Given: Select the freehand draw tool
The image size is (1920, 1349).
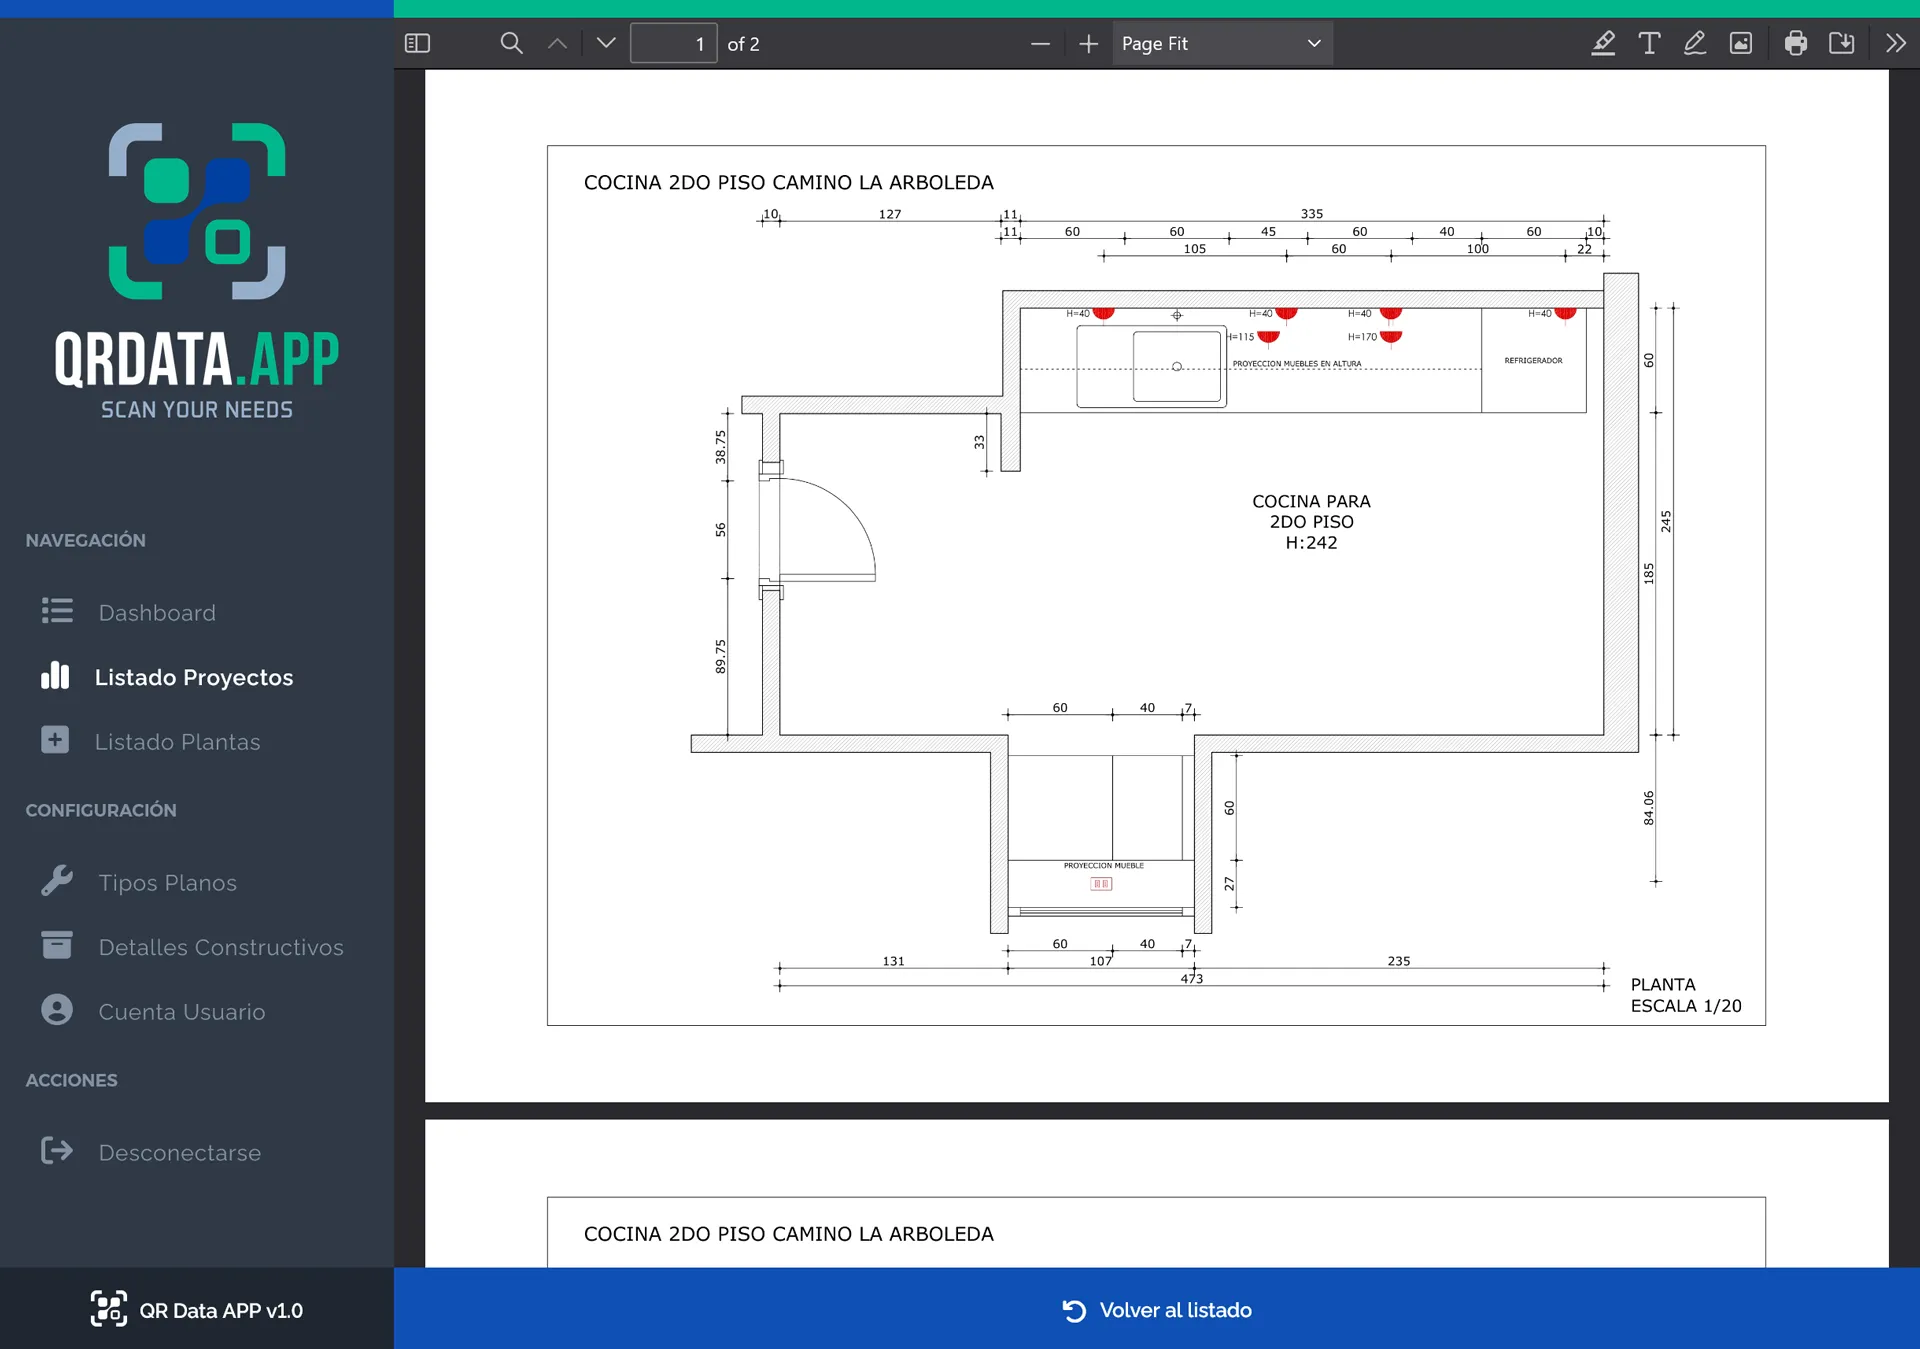Looking at the screenshot, I should click(x=1695, y=43).
